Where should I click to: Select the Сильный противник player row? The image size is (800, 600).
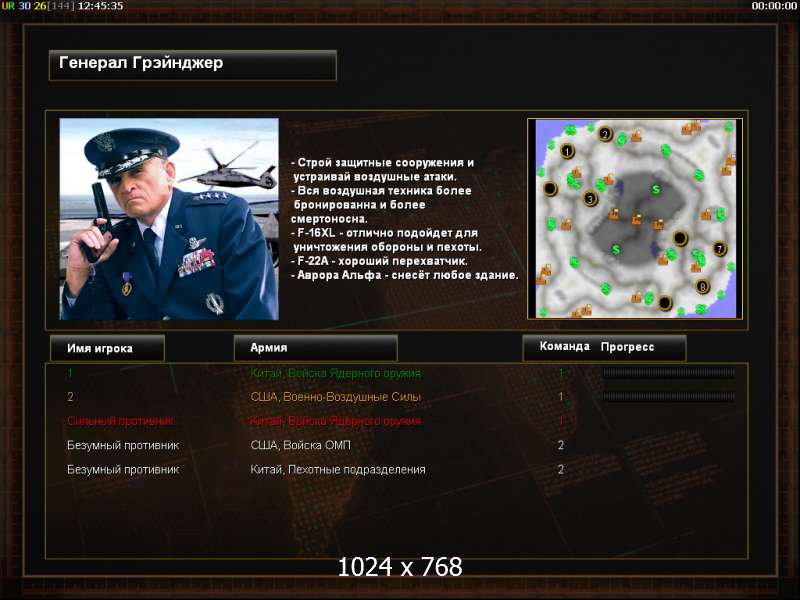[120, 421]
